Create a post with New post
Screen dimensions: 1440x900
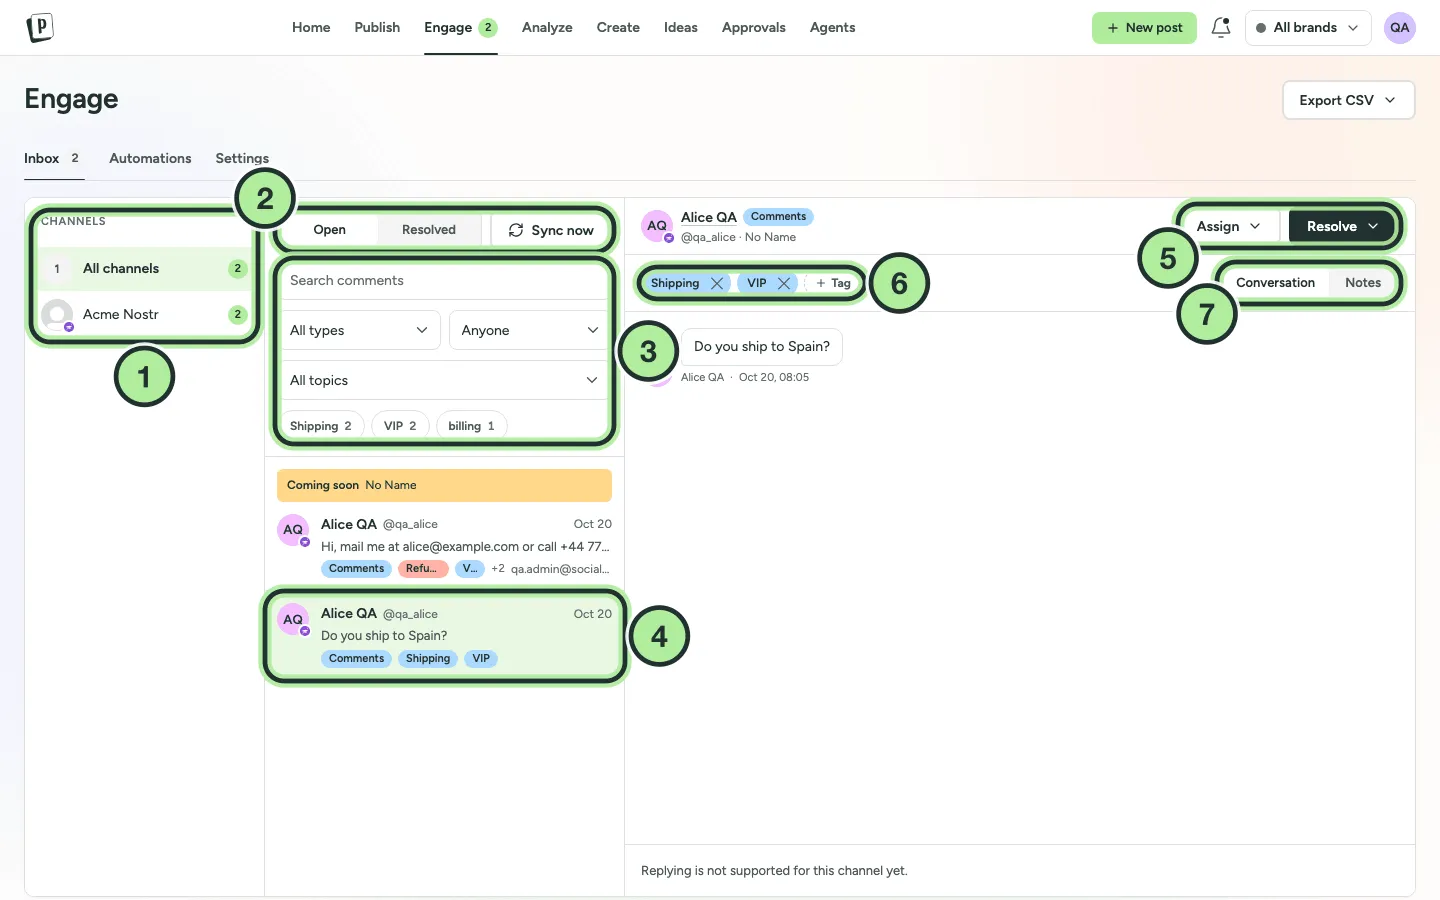tap(1144, 28)
